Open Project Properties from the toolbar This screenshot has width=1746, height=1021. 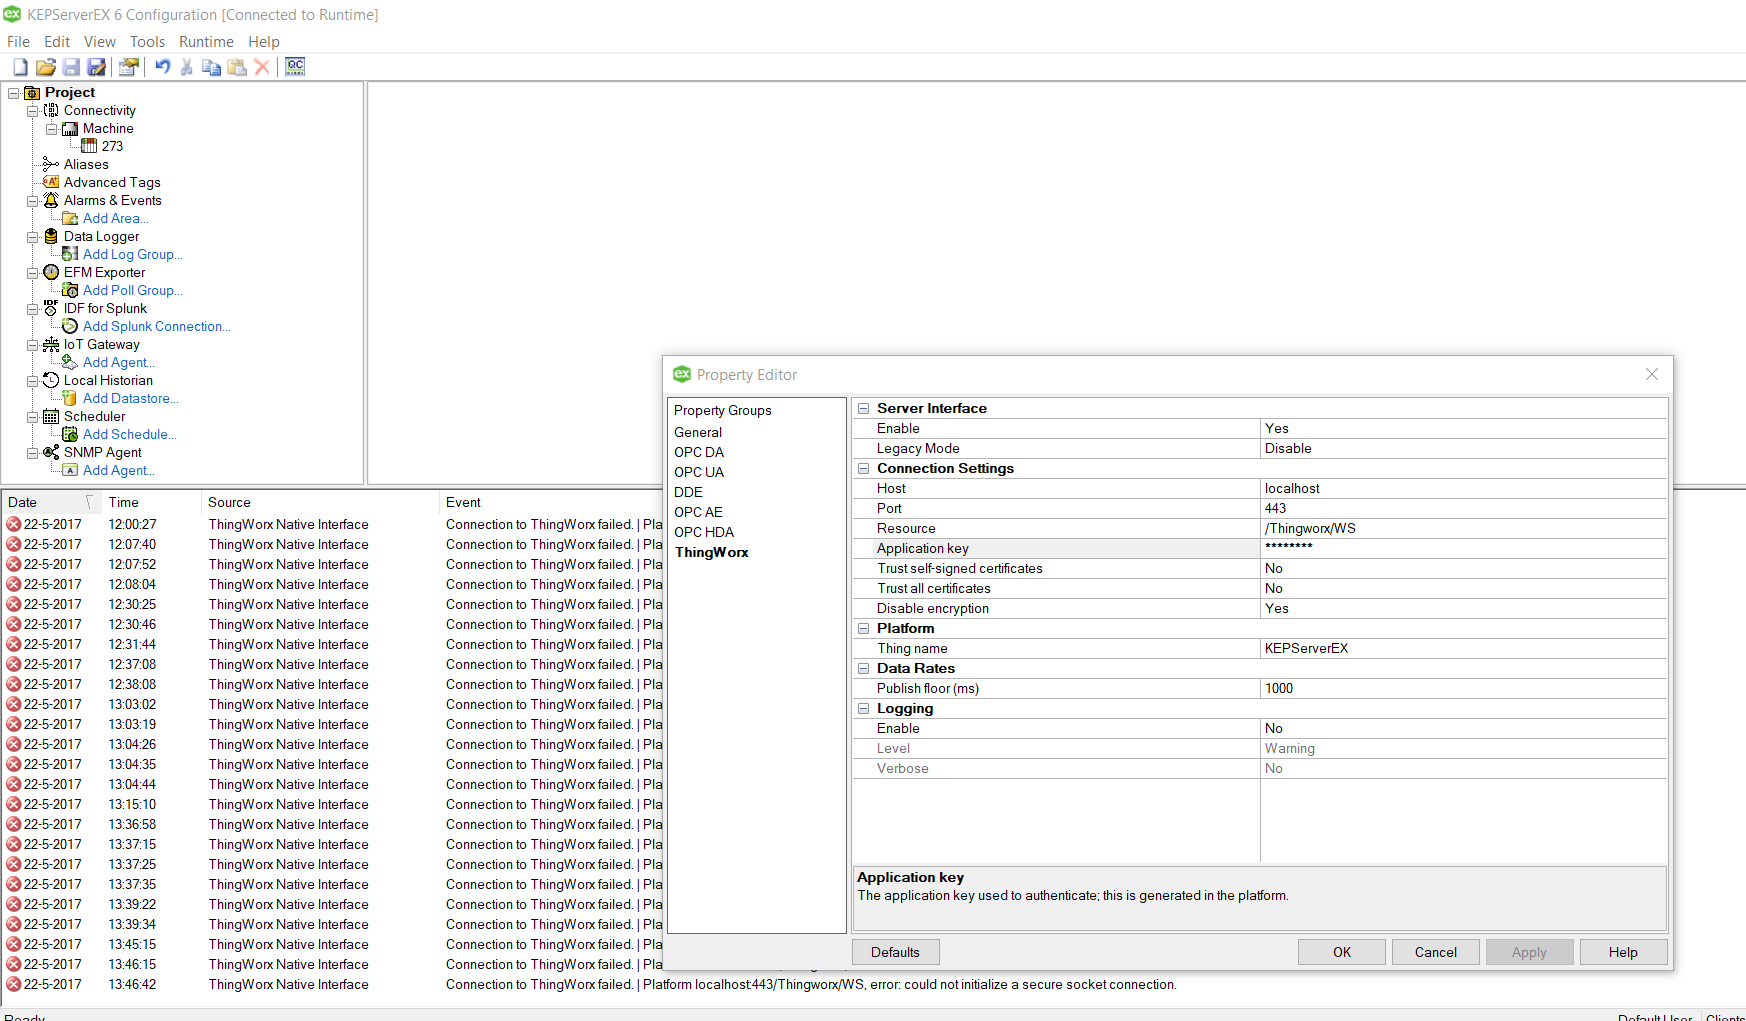129,67
